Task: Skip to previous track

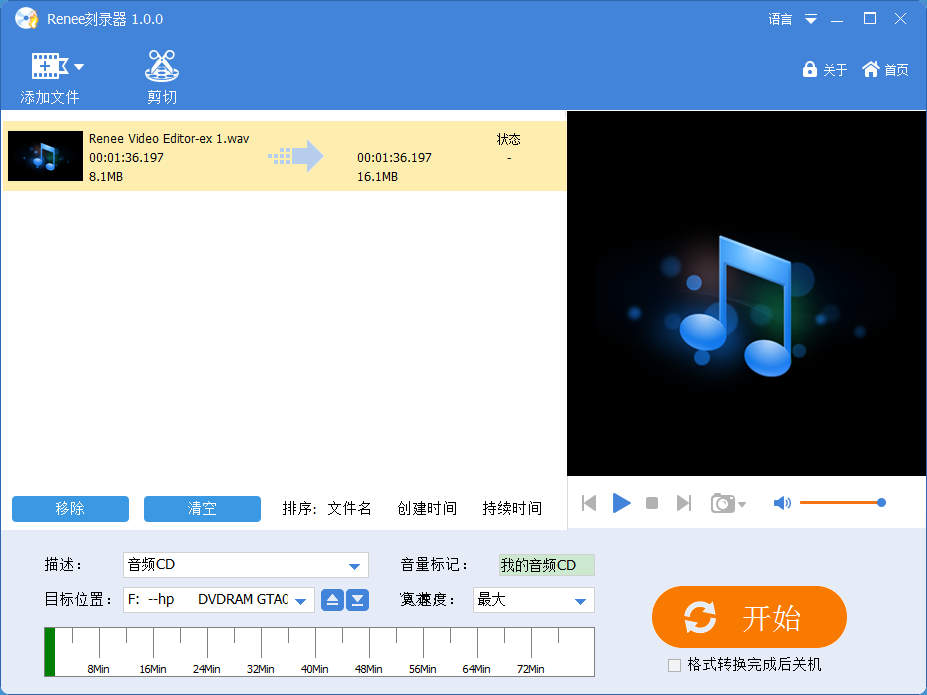Action: pyautogui.click(x=589, y=503)
